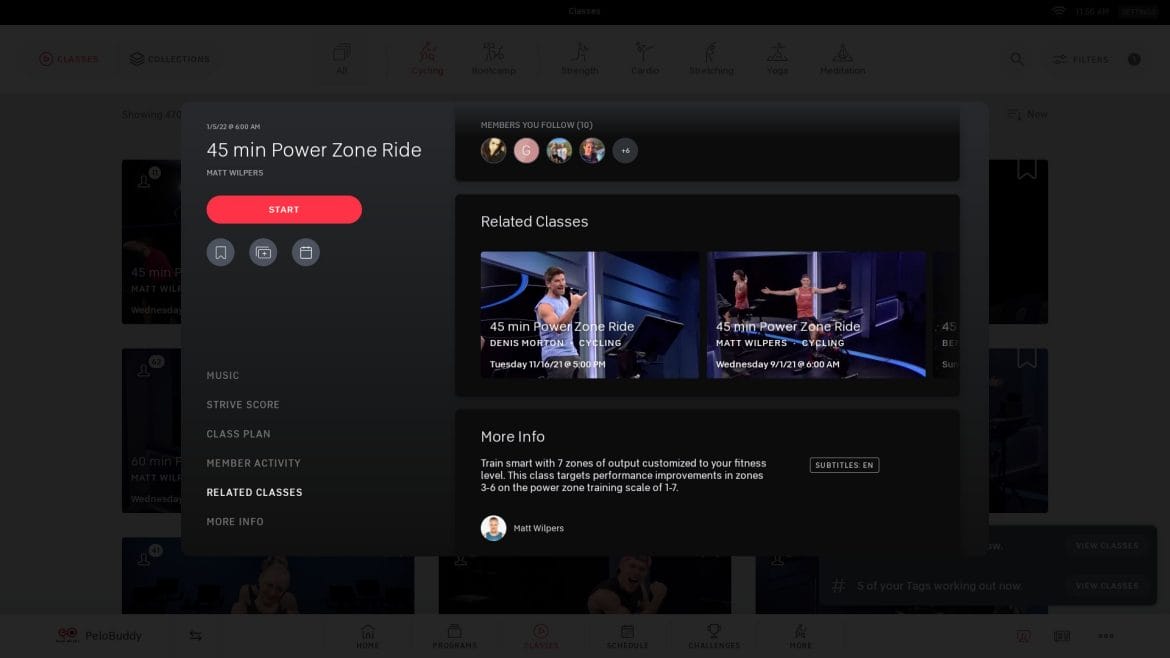Open More in bottom navigation
This screenshot has height=658, width=1170.
pyautogui.click(x=801, y=636)
